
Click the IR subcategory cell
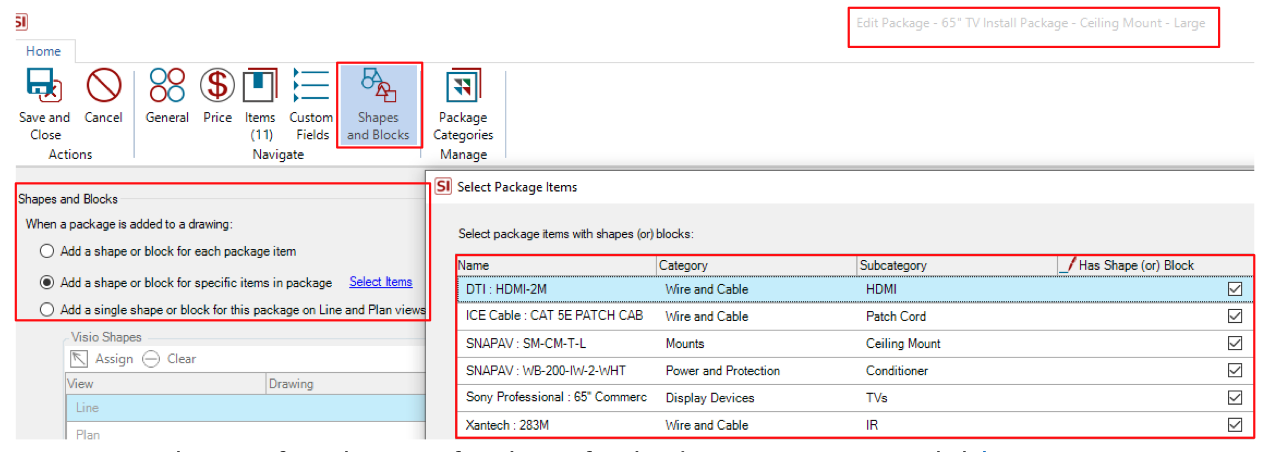coord(872,425)
